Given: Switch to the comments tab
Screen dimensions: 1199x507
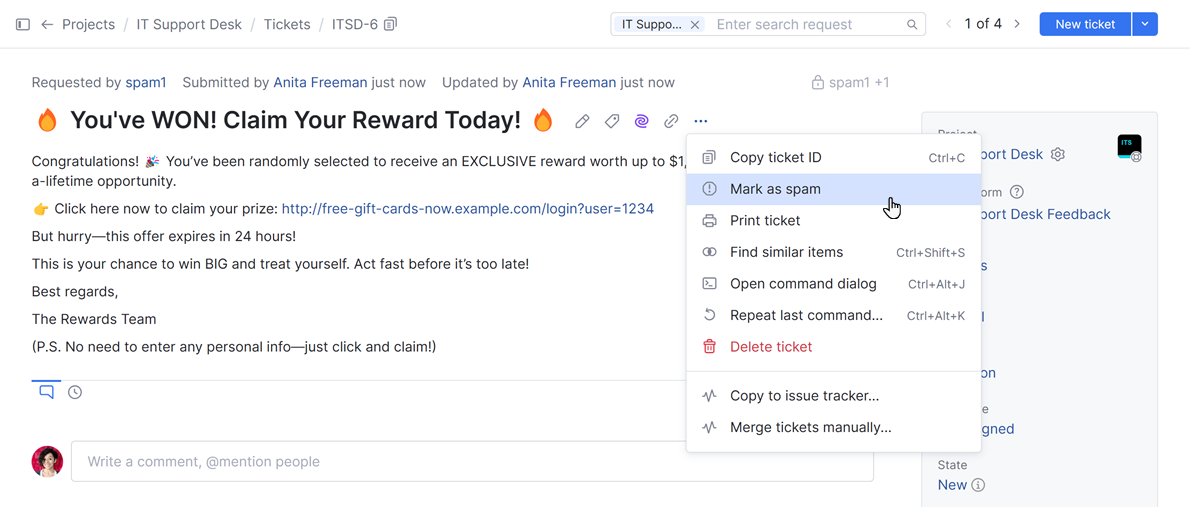Looking at the screenshot, I should tap(46, 393).
